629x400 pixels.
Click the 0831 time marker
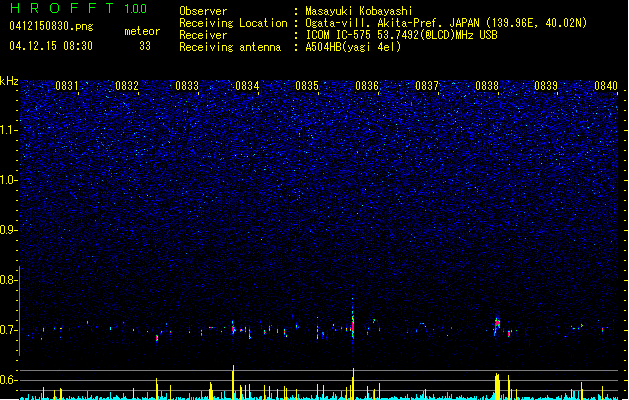(x=67, y=86)
